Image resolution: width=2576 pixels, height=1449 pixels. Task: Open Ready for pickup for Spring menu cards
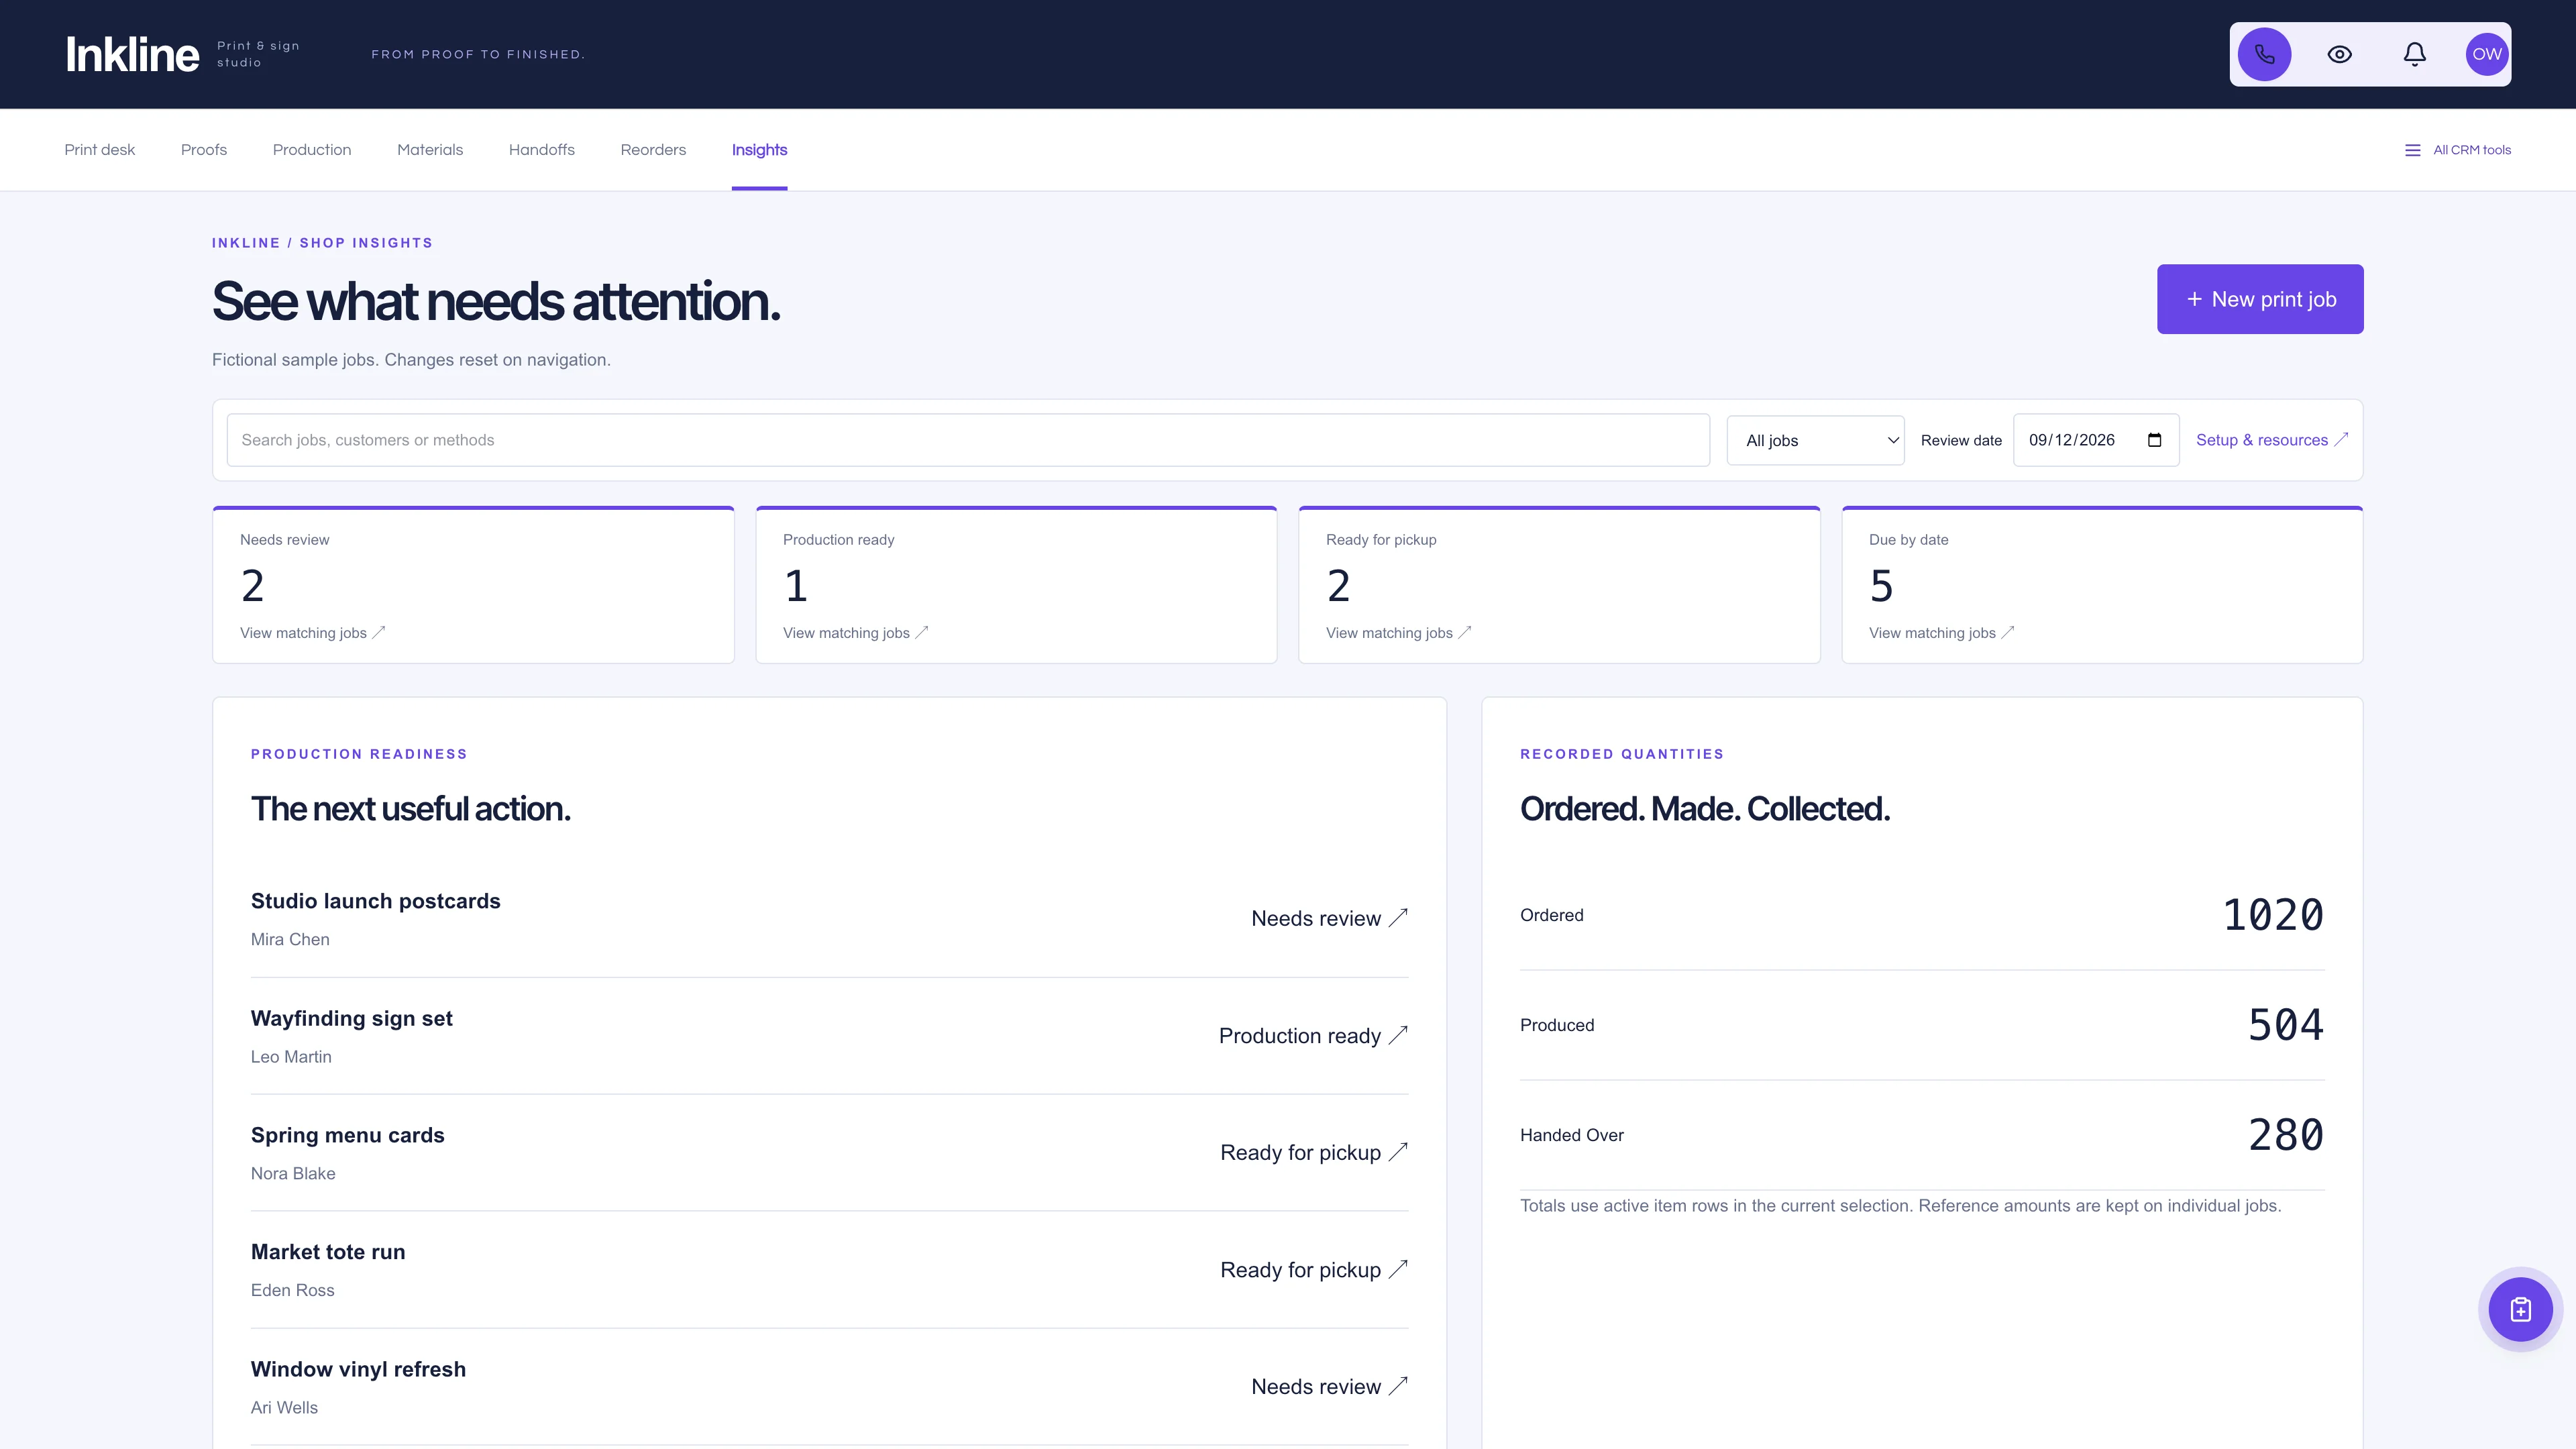pyautogui.click(x=1314, y=1153)
